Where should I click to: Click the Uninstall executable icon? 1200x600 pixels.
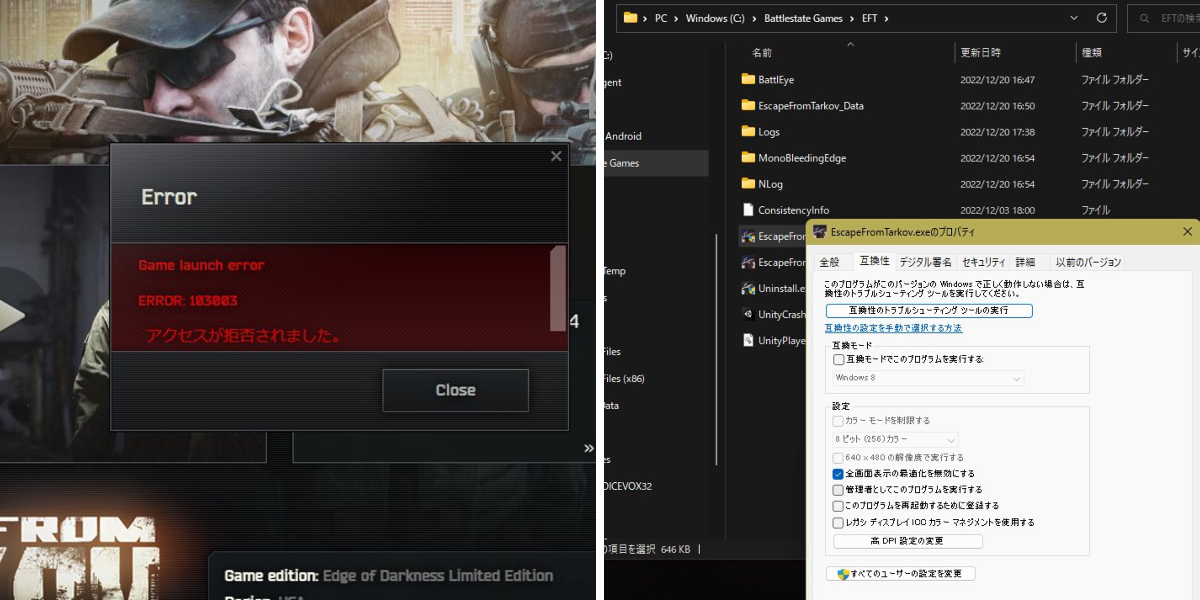(x=748, y=288)
